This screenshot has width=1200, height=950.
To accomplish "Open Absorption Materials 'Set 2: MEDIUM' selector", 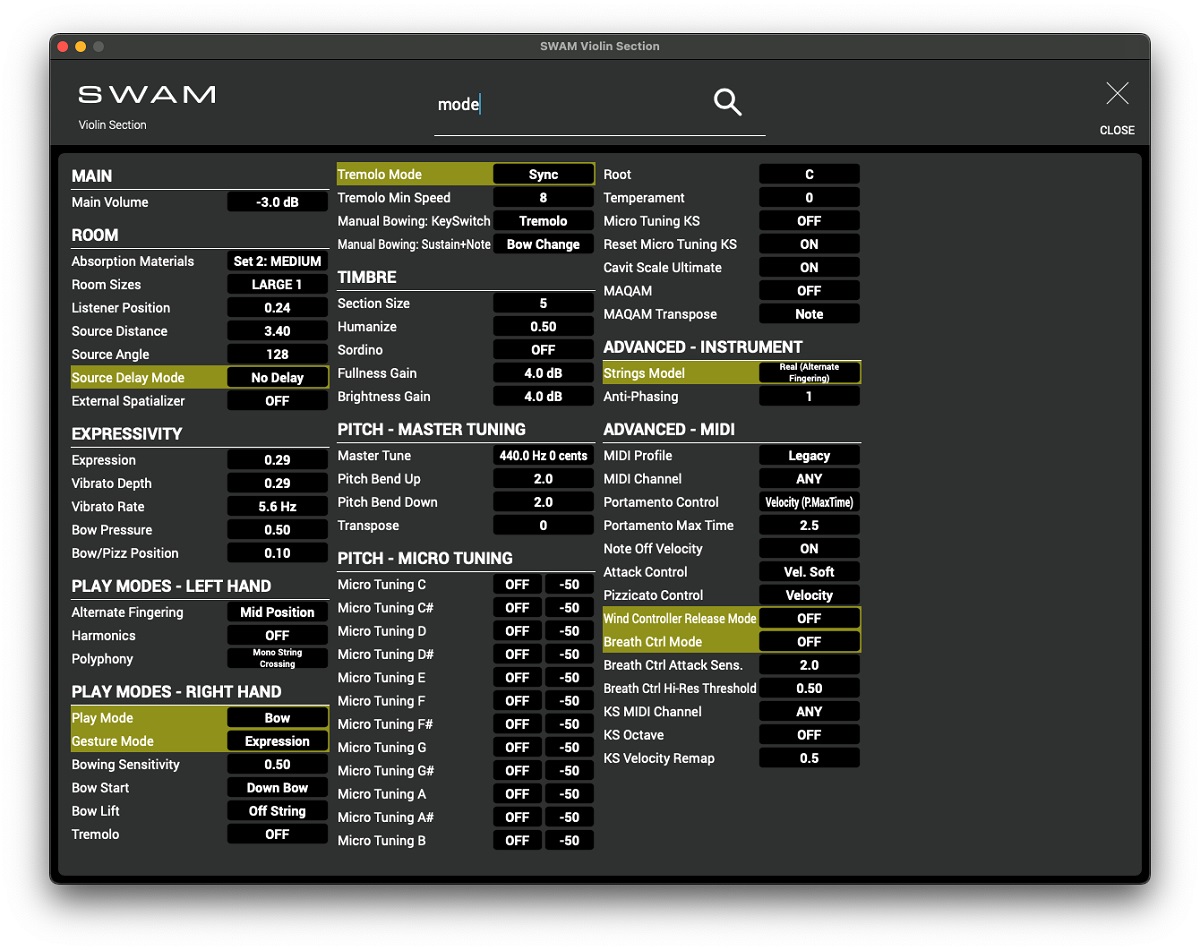I will [277, 261].
